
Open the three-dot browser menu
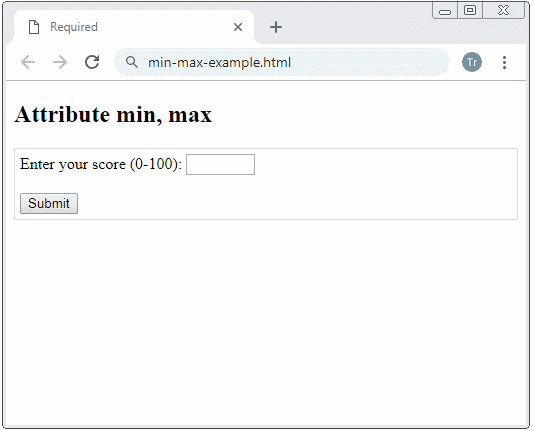[x=504, y=63]
